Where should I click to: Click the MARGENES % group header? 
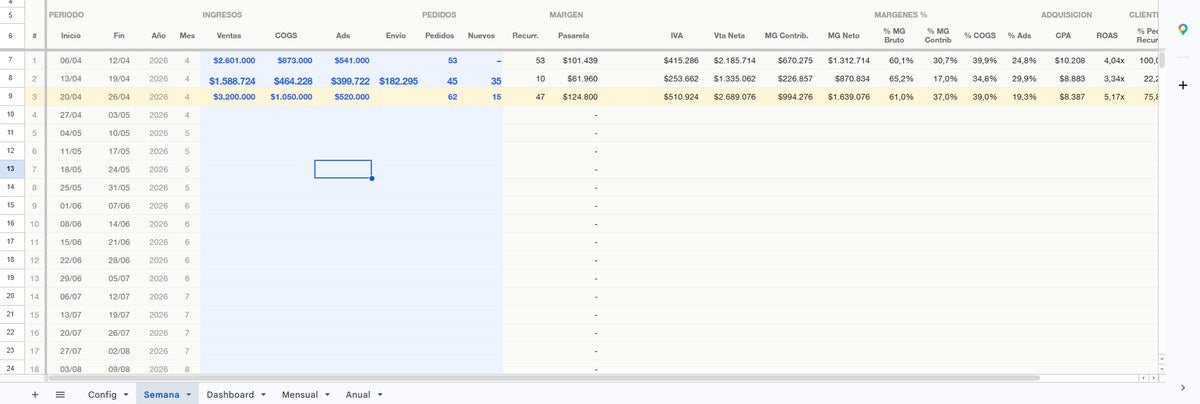(x=901, y=15)
